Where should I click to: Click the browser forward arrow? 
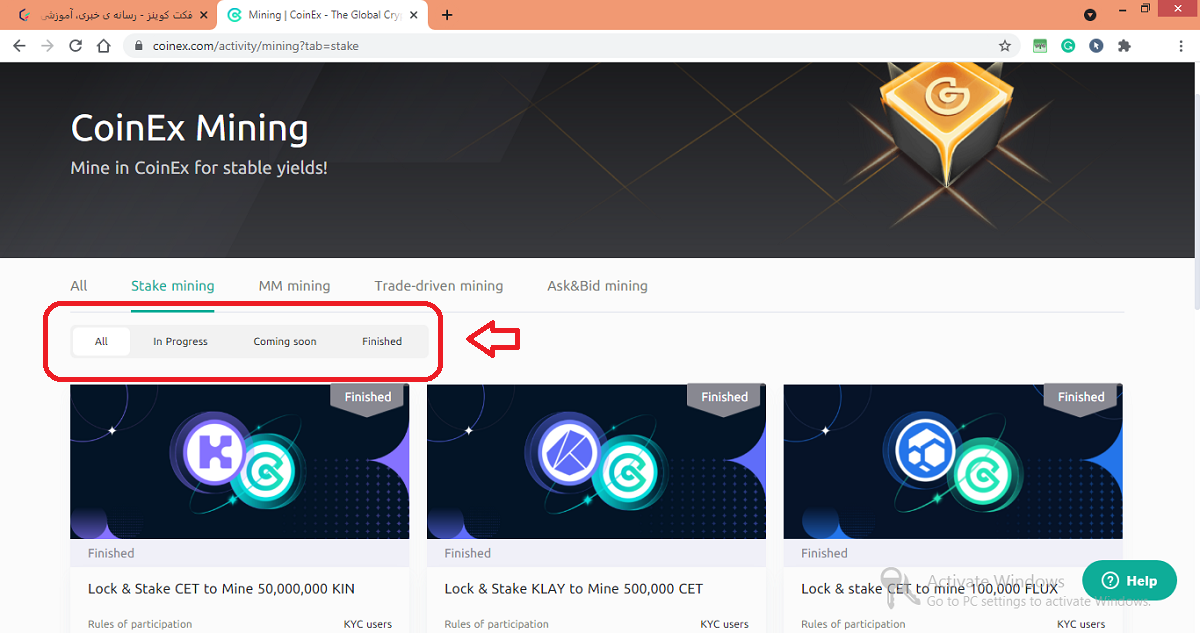coord(47,46)
